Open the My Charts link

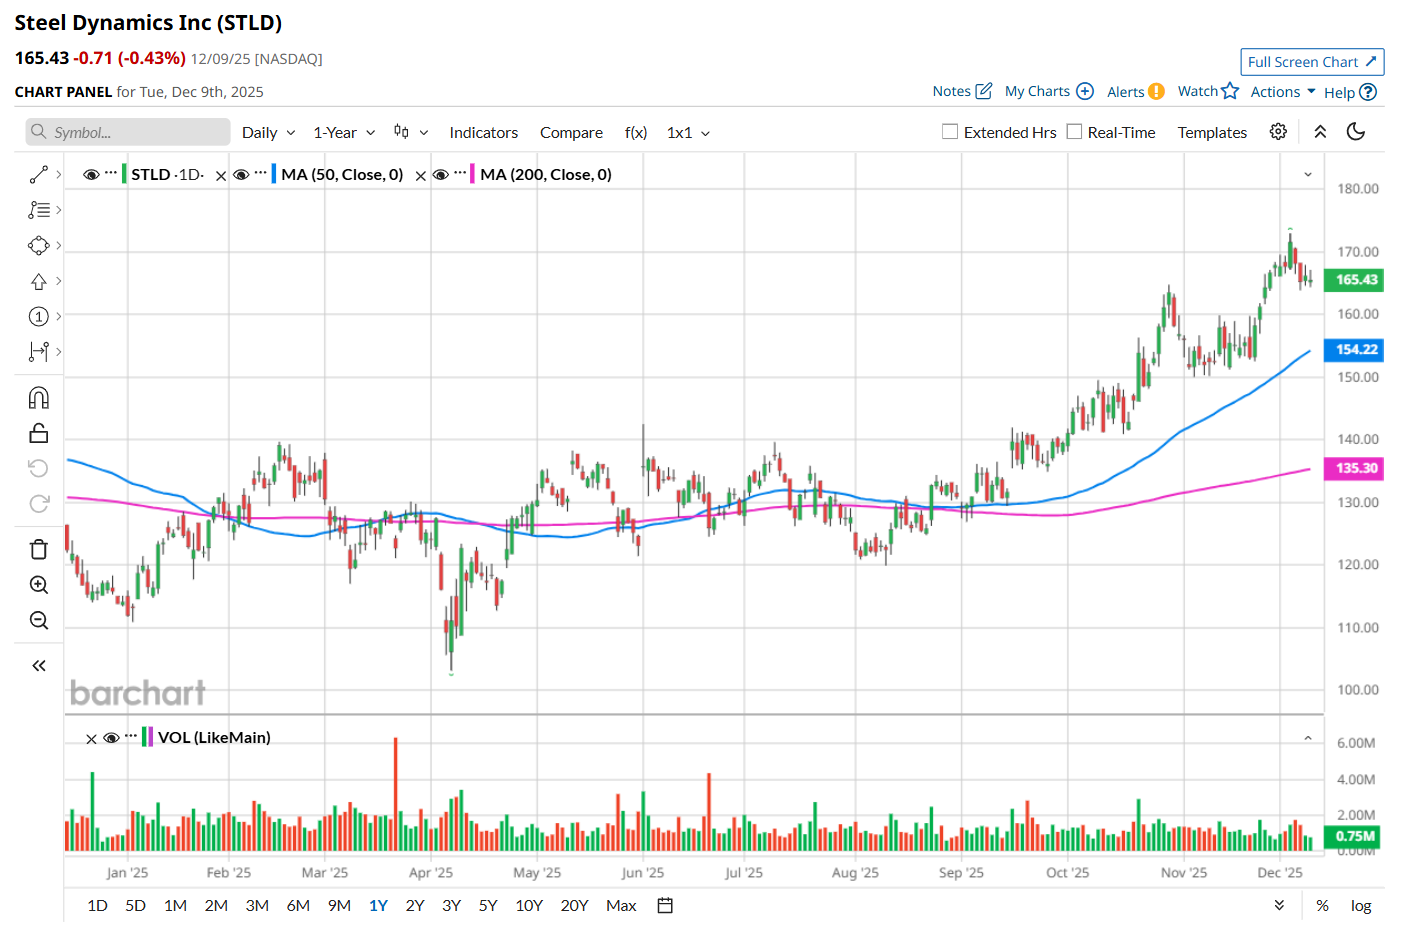[x=1048, y=91]
